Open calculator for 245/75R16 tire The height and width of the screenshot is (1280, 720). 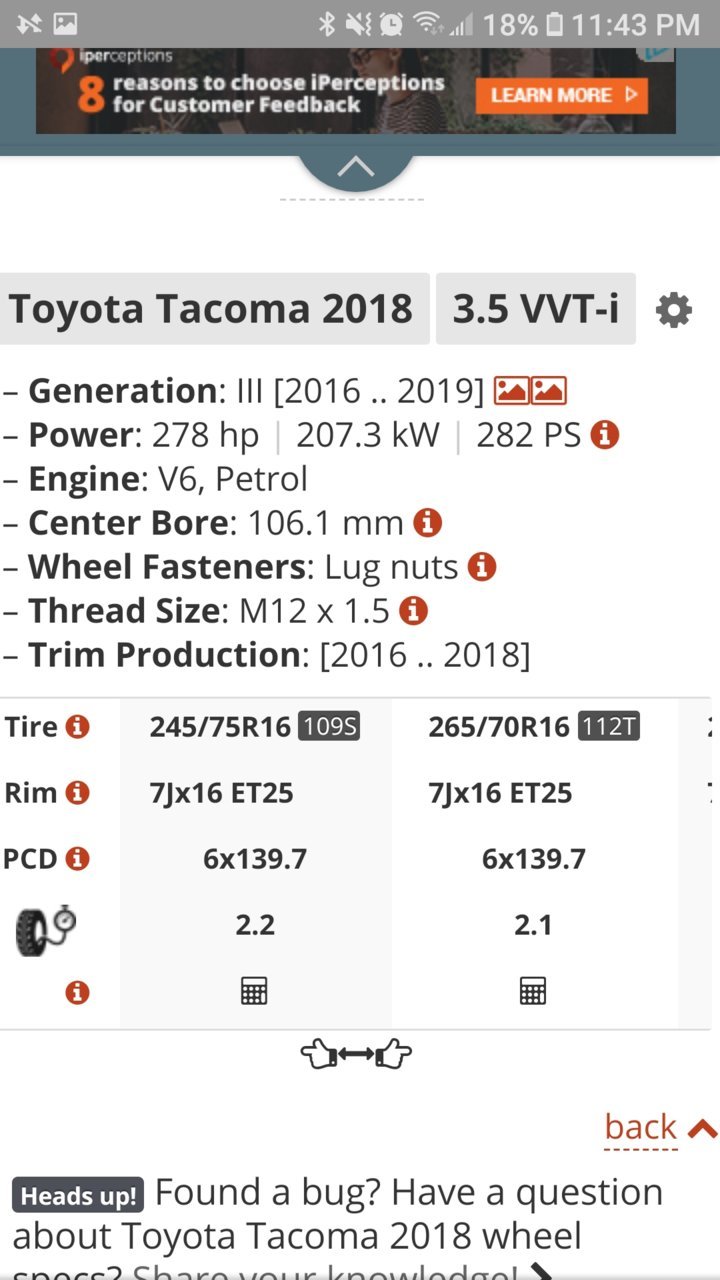point(254,991)
